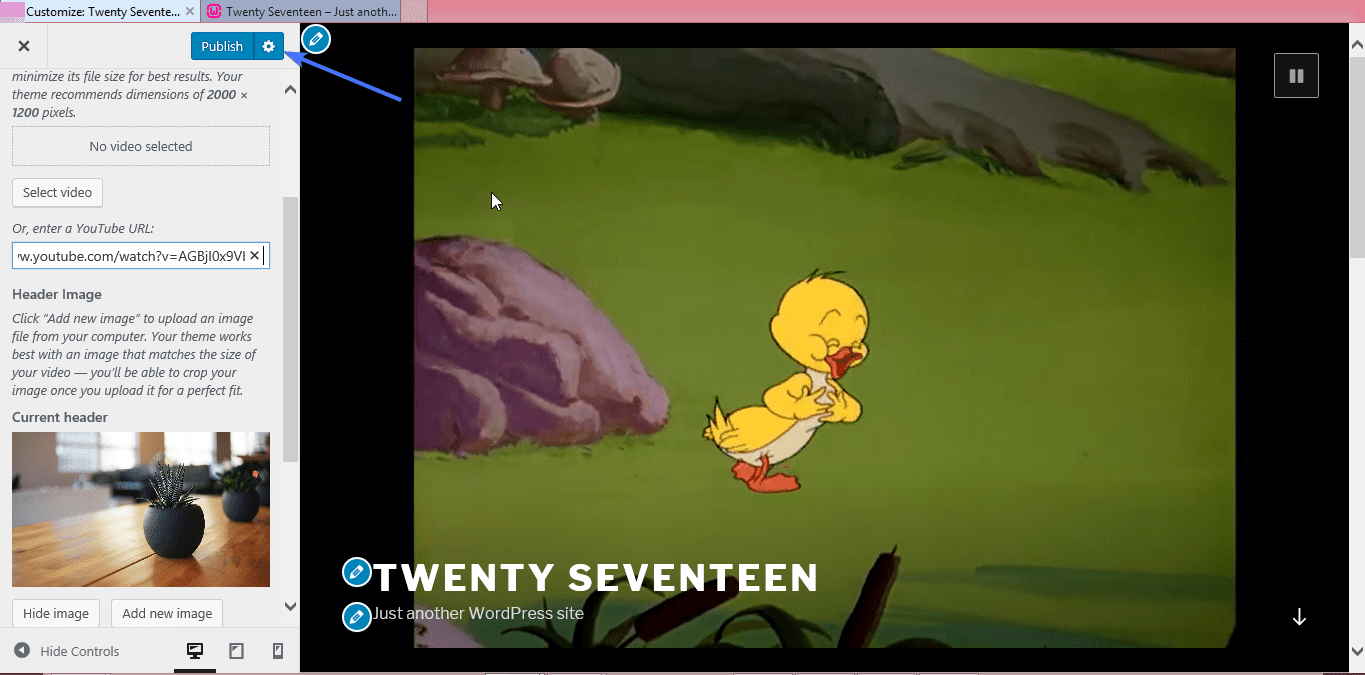This screenshot has height=675, width=1365.
Task: Click the scroll down arrow in preview
Action: pos(1299,617)
